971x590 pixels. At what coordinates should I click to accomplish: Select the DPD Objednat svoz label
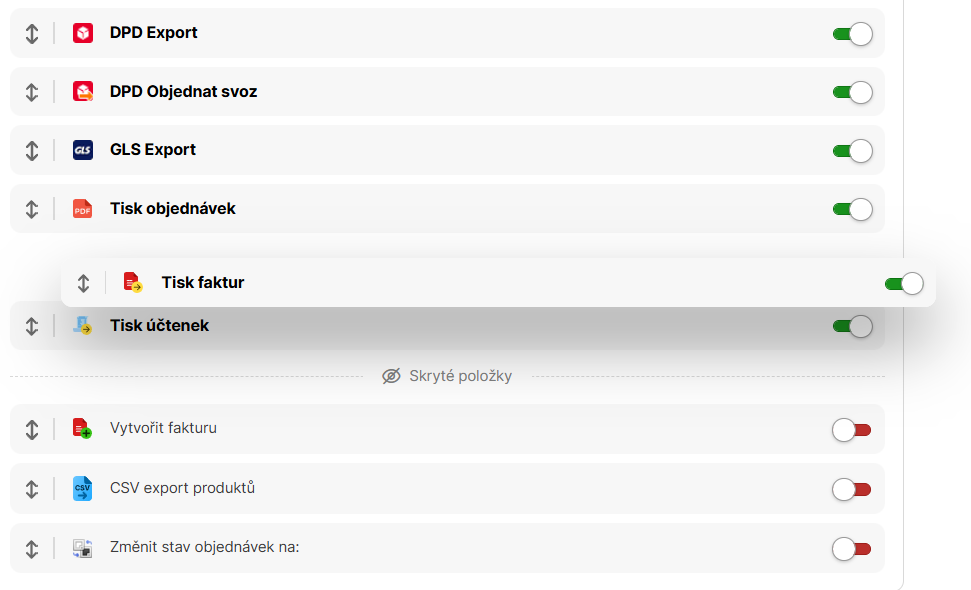(x=183, y=92)
